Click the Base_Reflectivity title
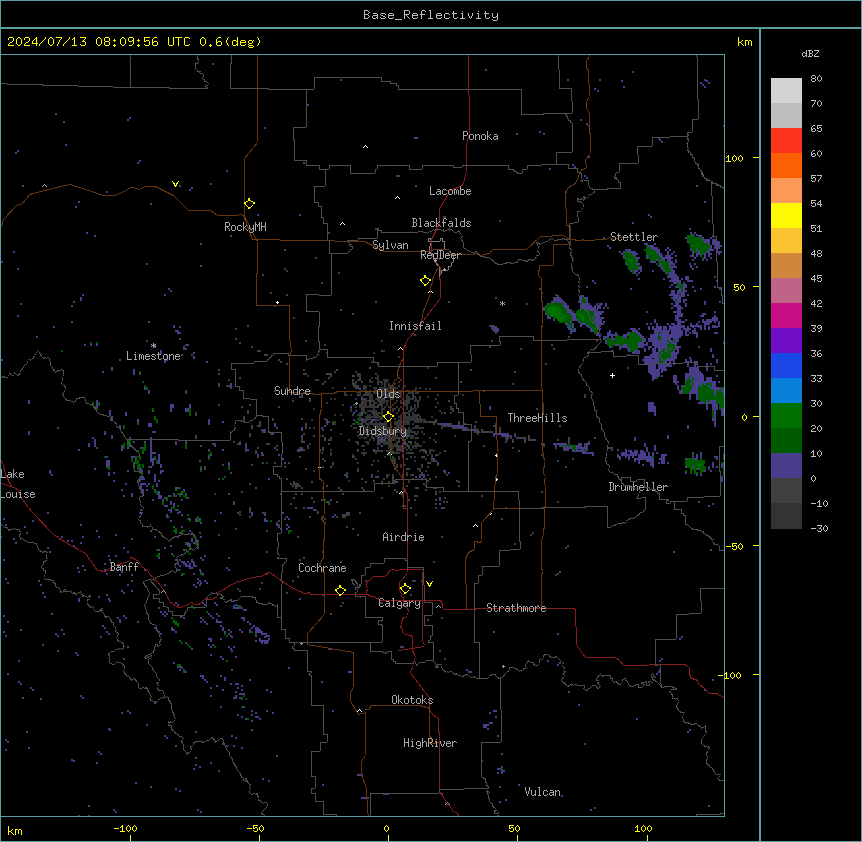862x842 pixels. (431, 15)
